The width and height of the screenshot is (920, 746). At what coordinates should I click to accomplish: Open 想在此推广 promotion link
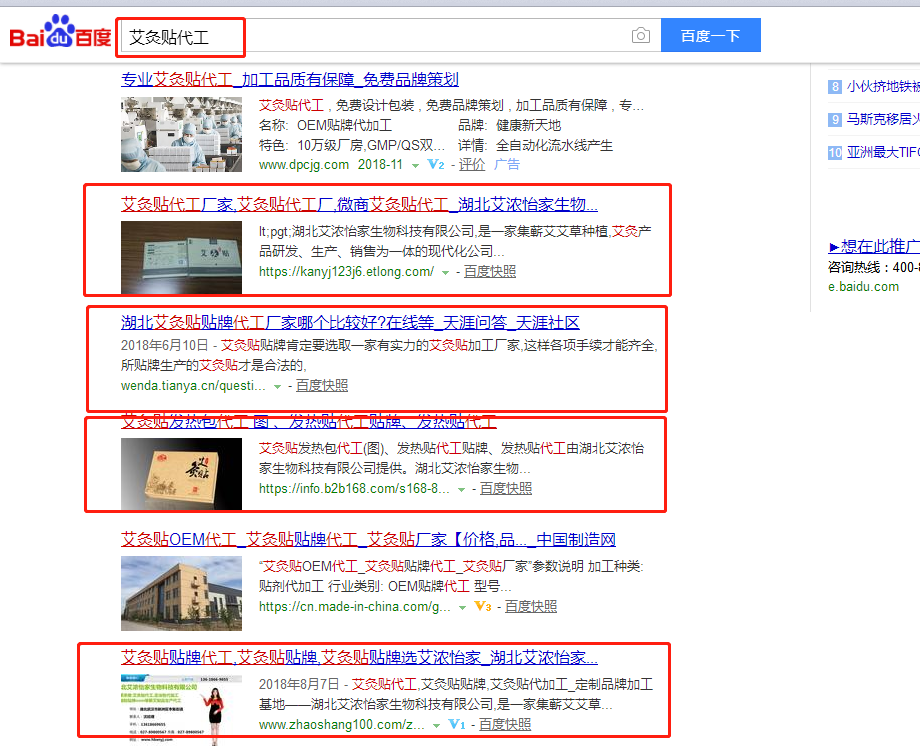pyautogui.click(x=874, y=246)
